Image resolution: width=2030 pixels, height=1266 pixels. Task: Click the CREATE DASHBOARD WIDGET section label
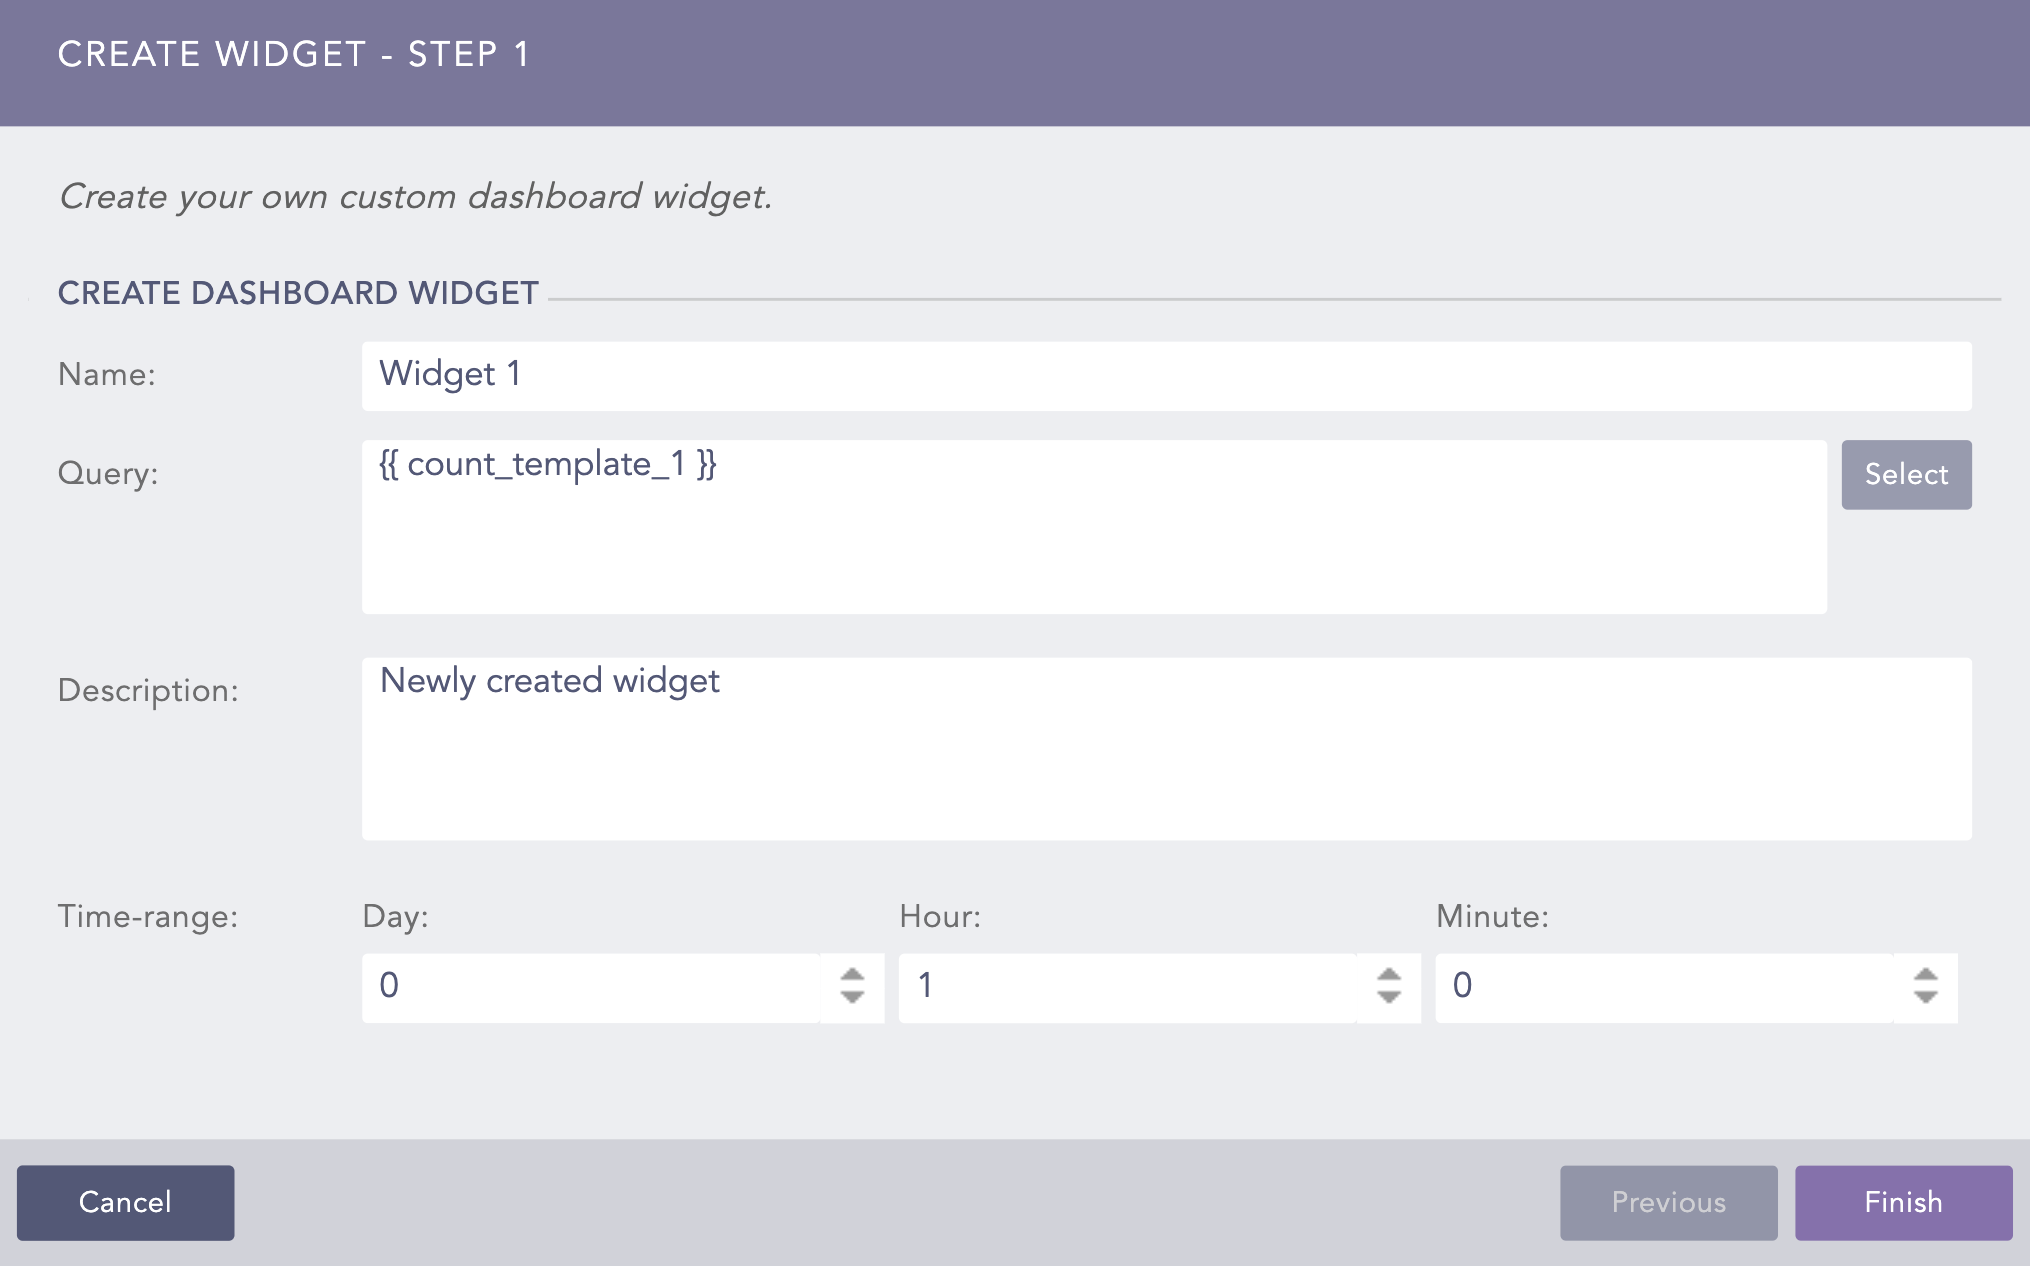(297, 293)
